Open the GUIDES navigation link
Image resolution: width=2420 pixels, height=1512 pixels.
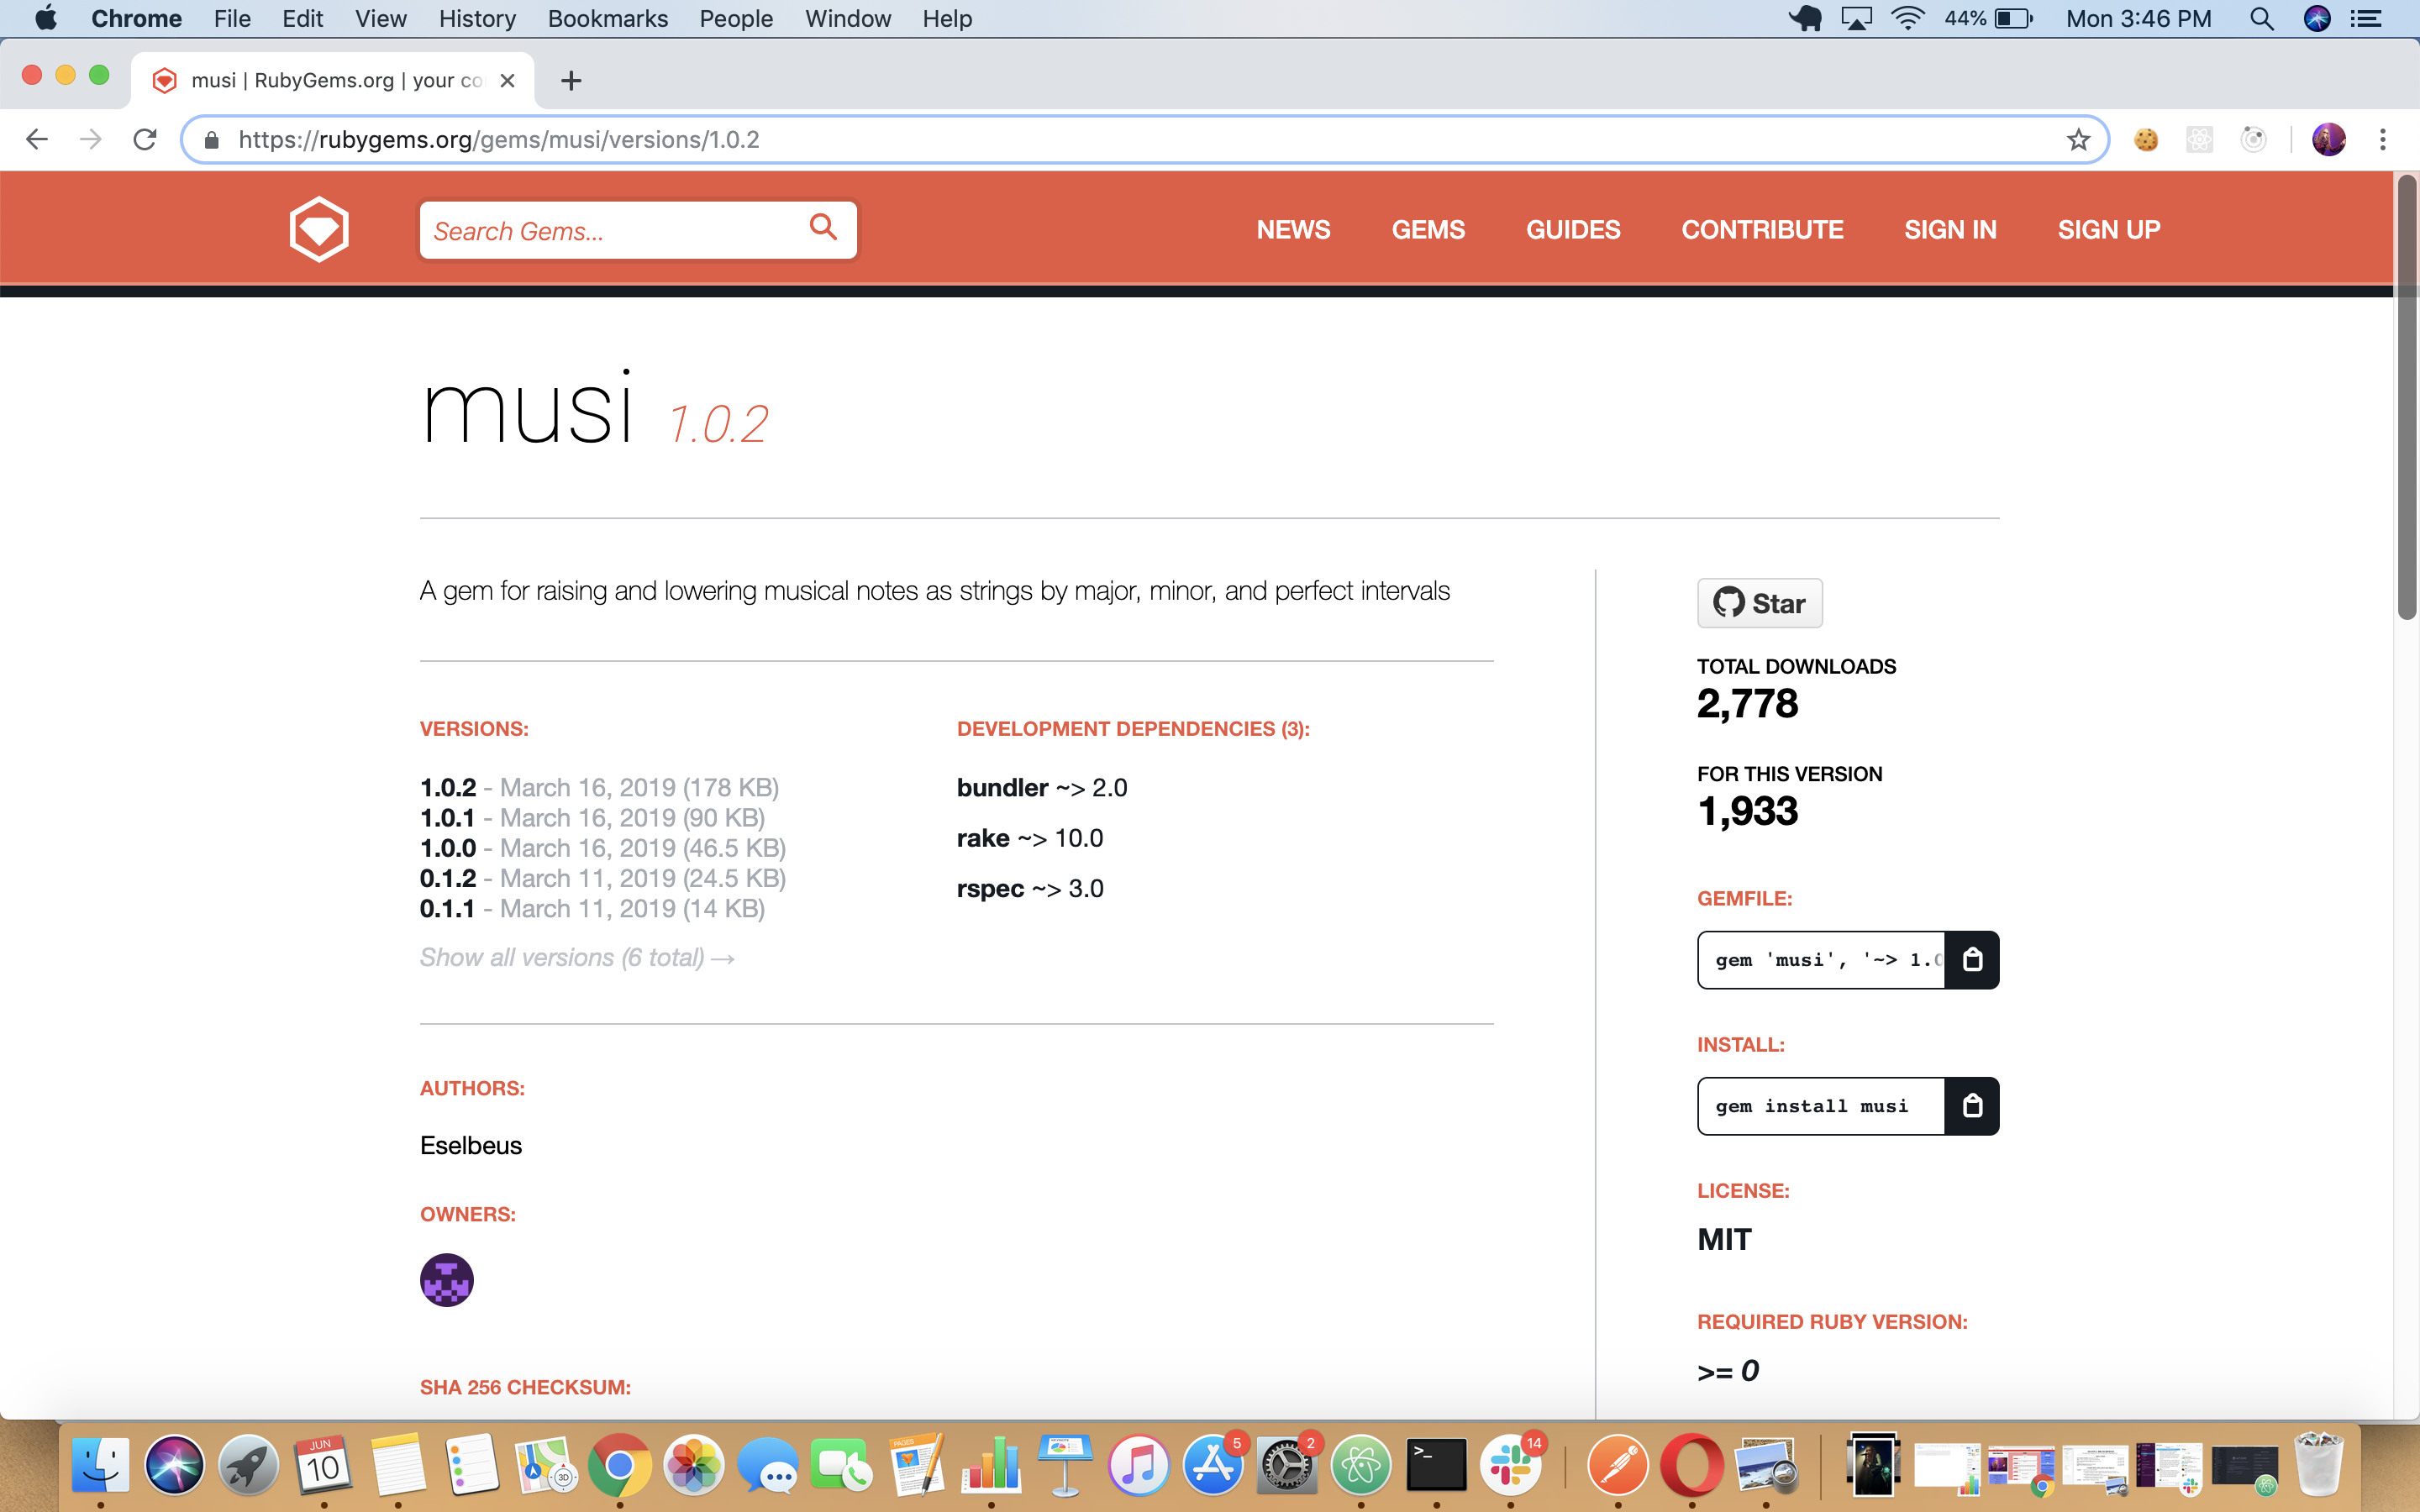[1573, 229]
